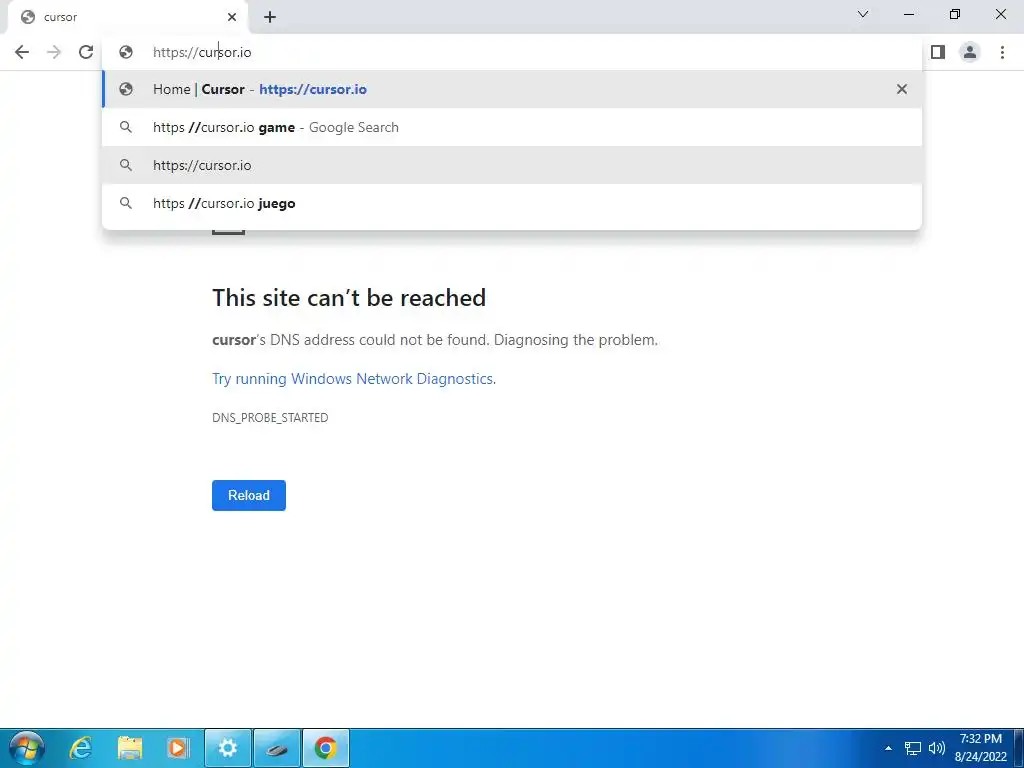Open the Chrome three-dot menu
The width and height of the screenshot is (1024, 768).
point(1002,52)
